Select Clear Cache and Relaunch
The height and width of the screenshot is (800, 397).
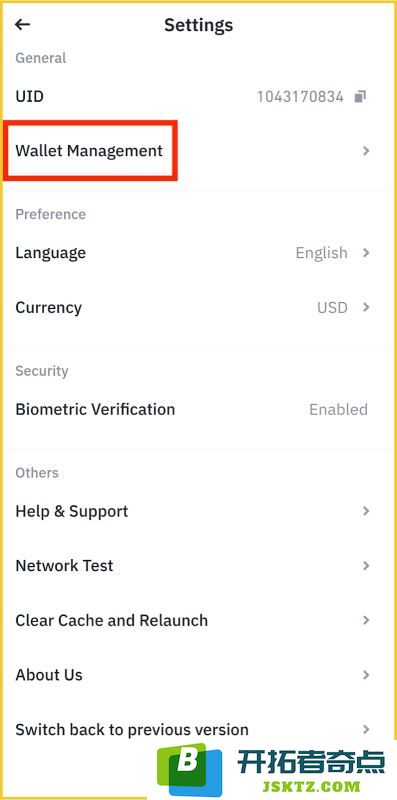[198, 620]
